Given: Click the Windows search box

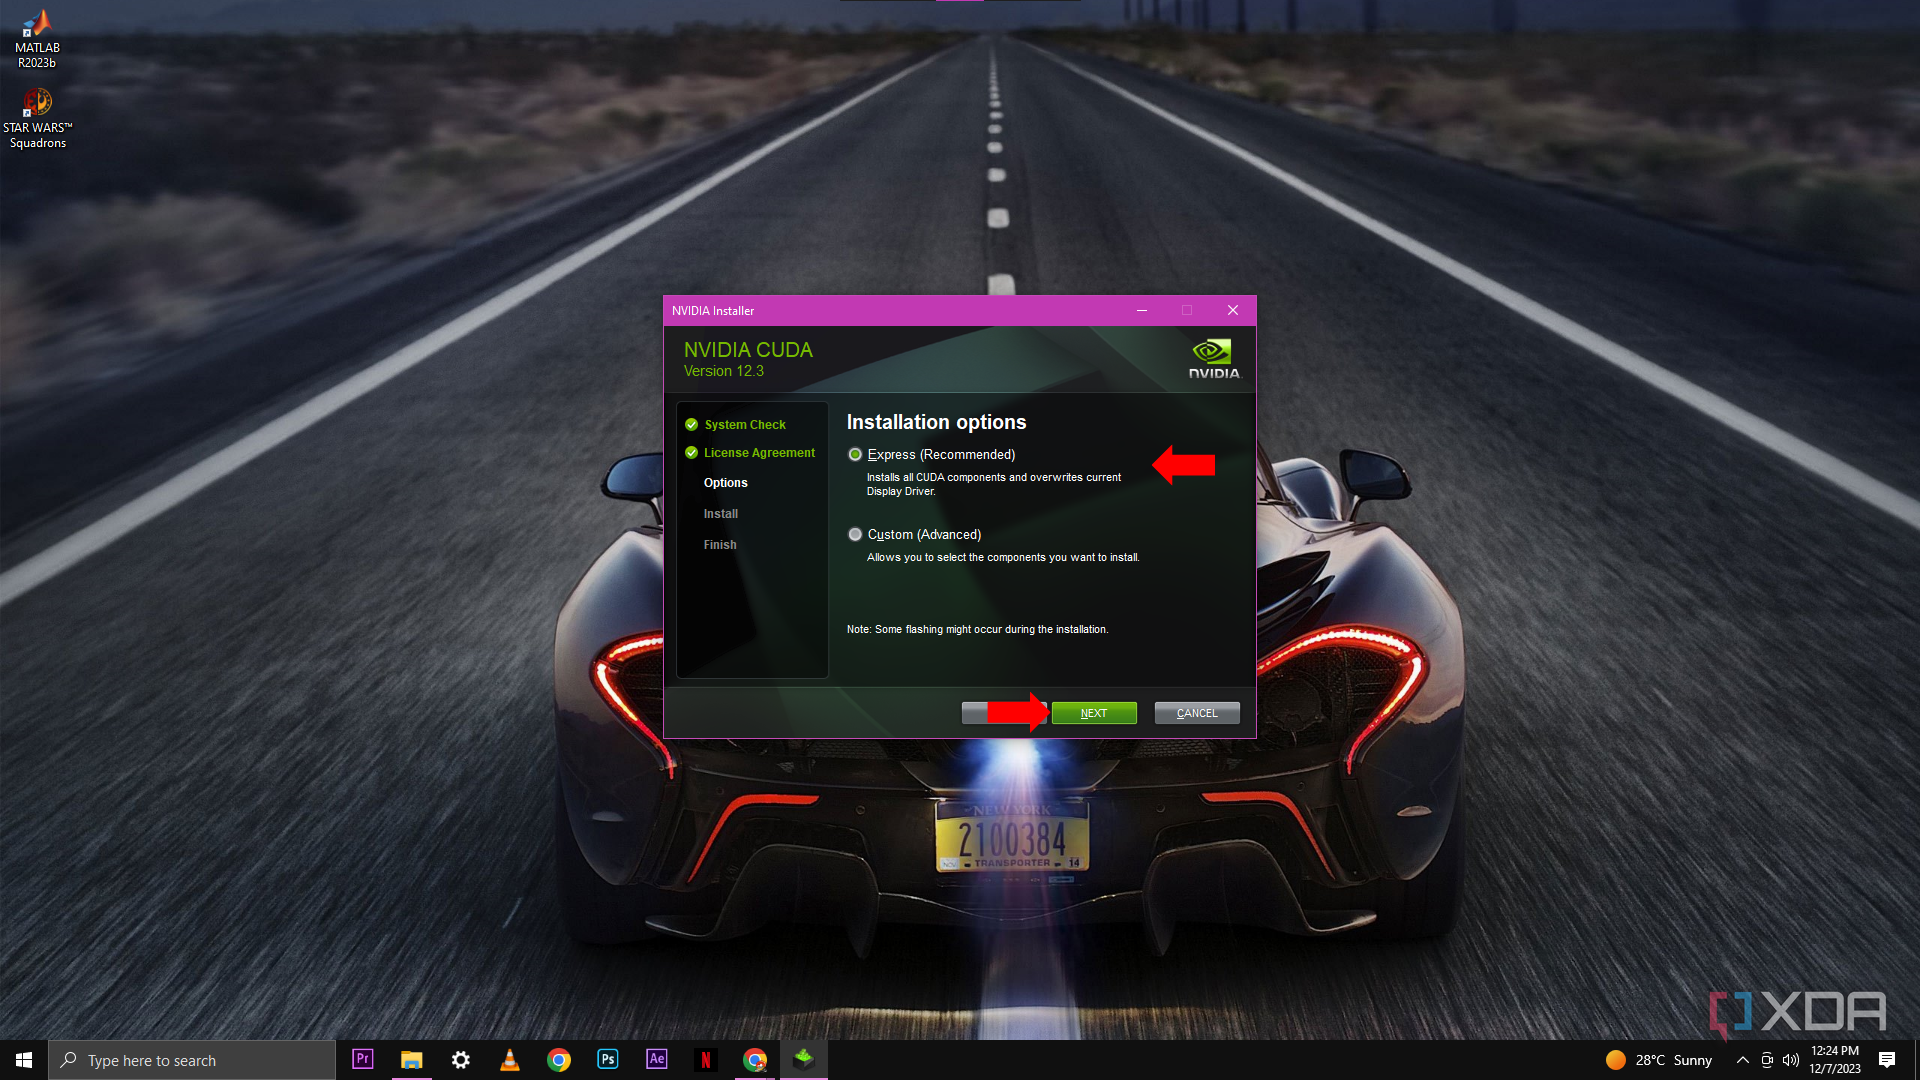Looking at the screenshot, I should 192,1060.
